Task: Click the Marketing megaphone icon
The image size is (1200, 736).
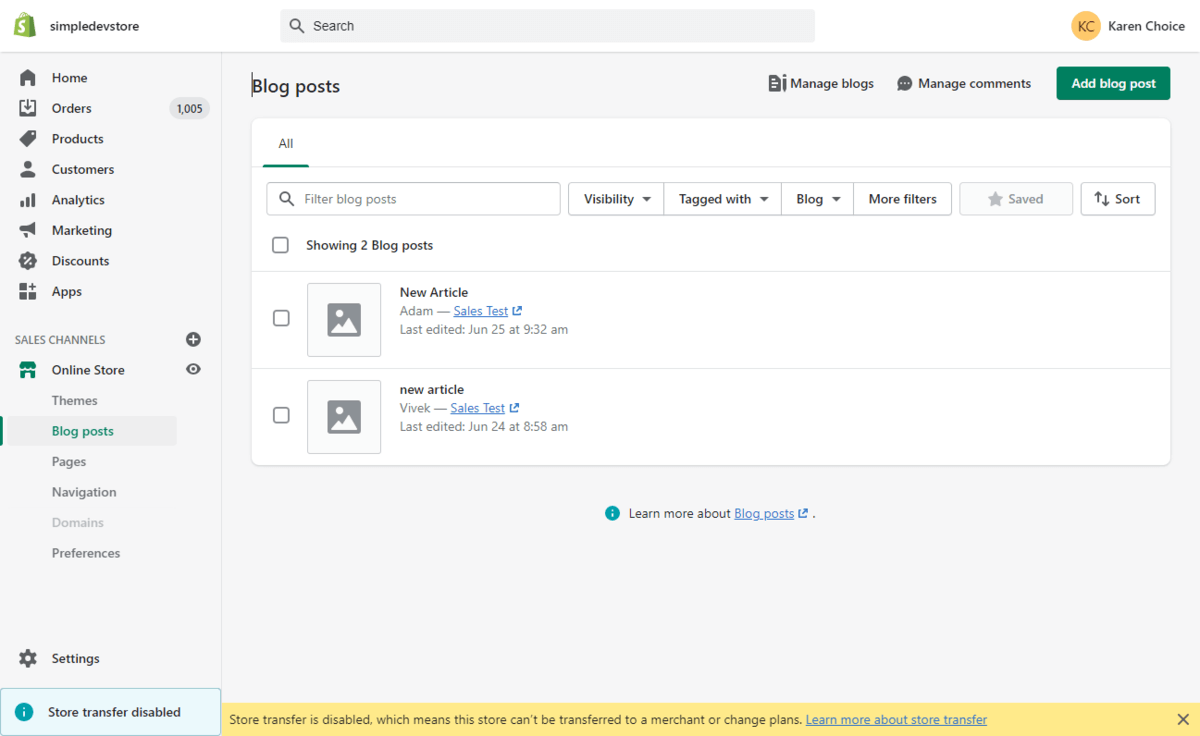Action: [28, 230]
